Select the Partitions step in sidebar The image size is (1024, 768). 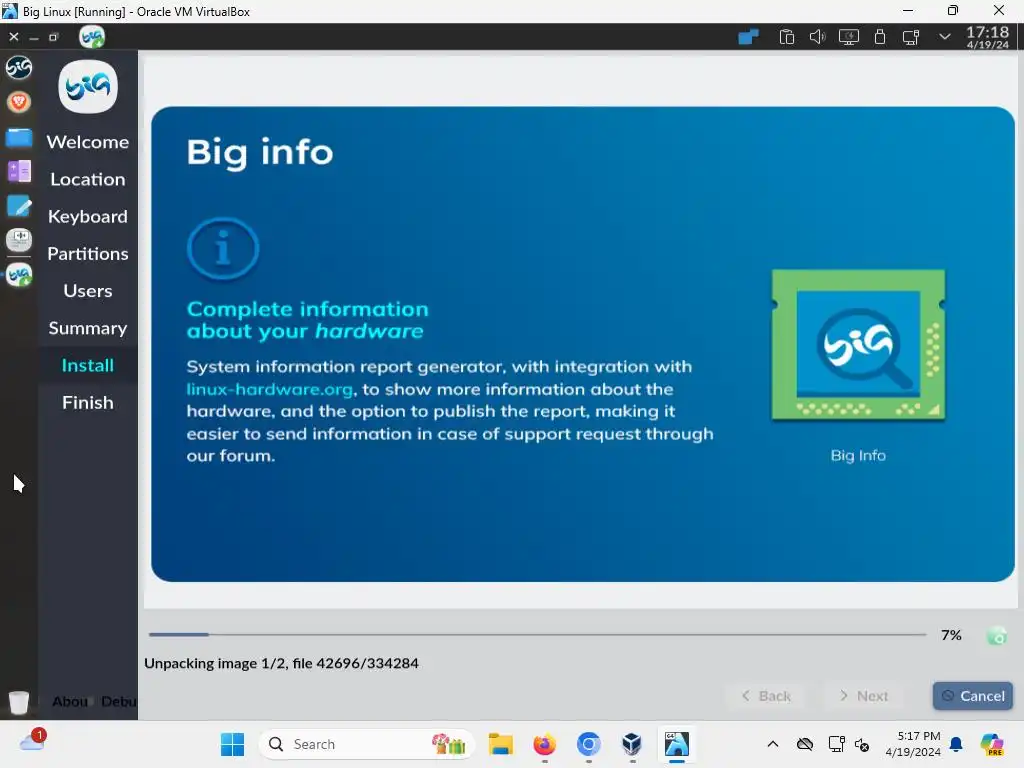88,253
